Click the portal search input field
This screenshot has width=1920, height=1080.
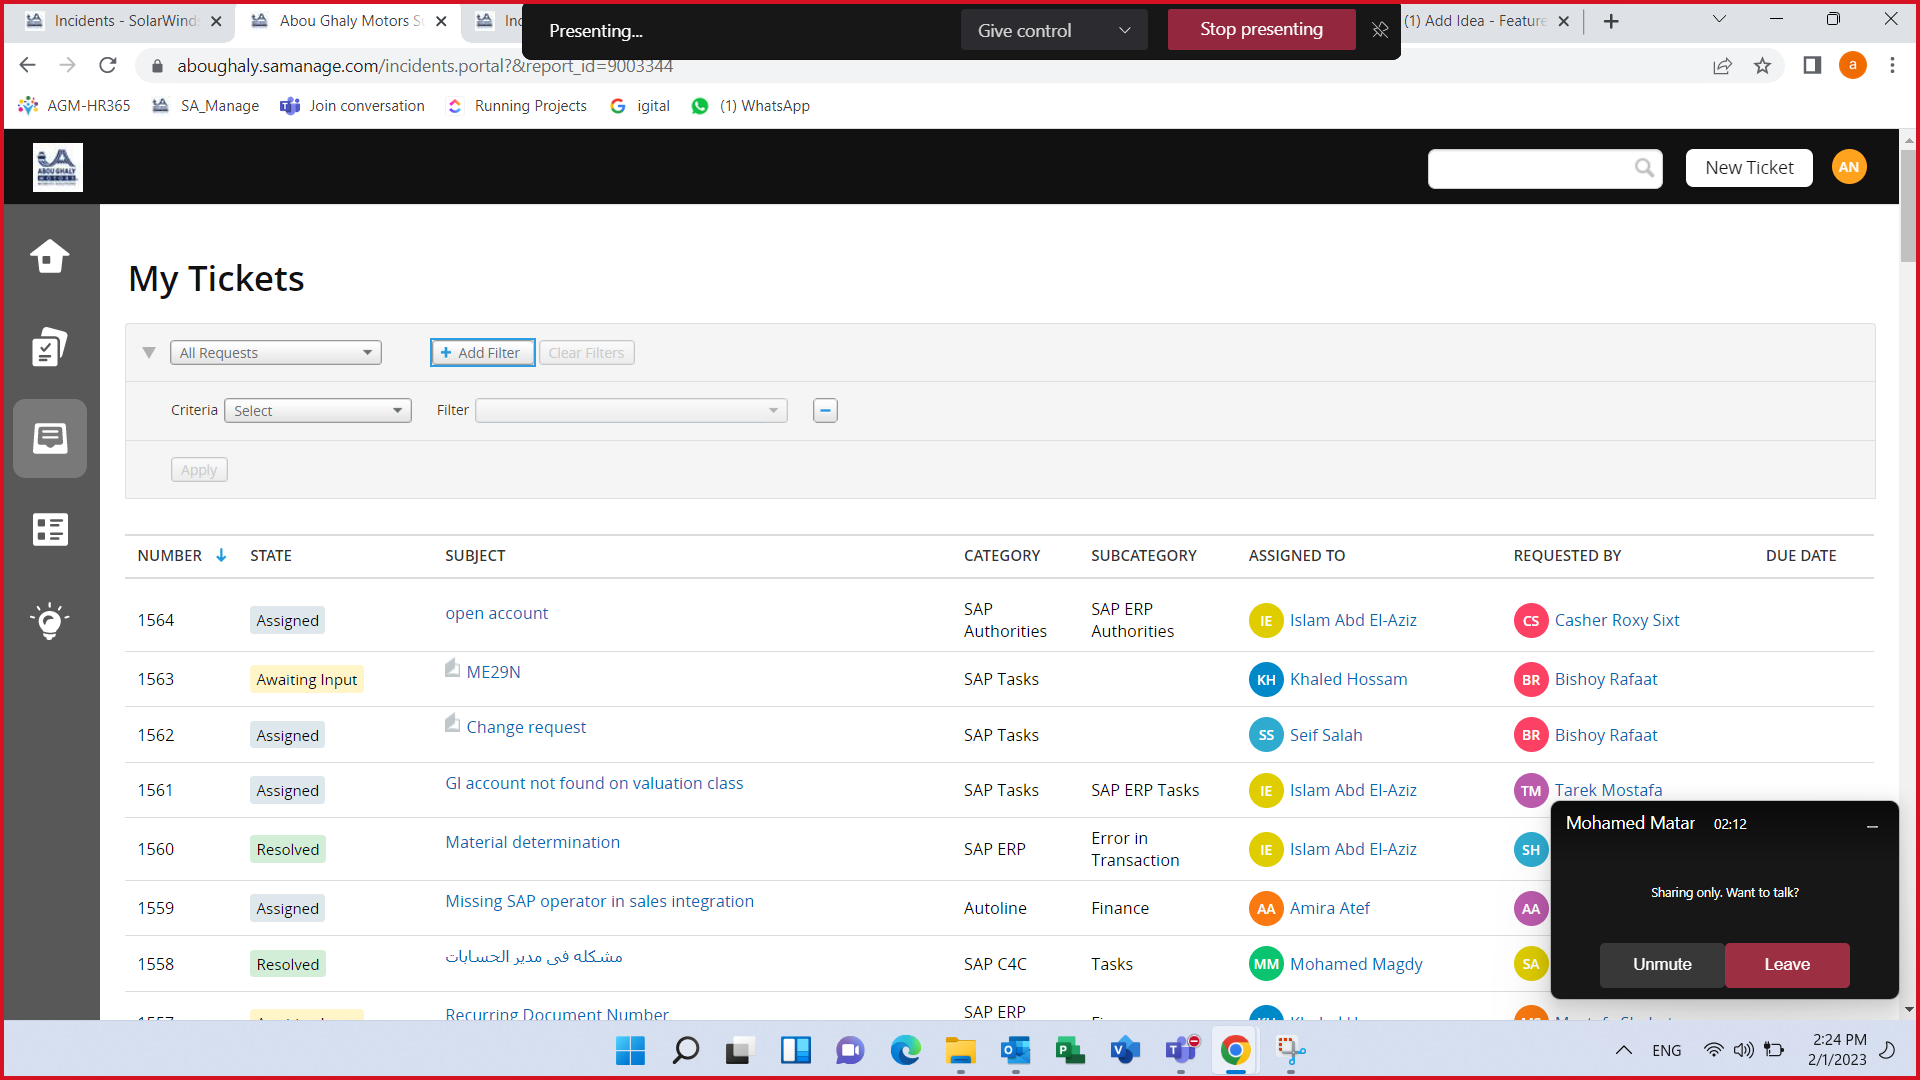(x=1530, y=168)
